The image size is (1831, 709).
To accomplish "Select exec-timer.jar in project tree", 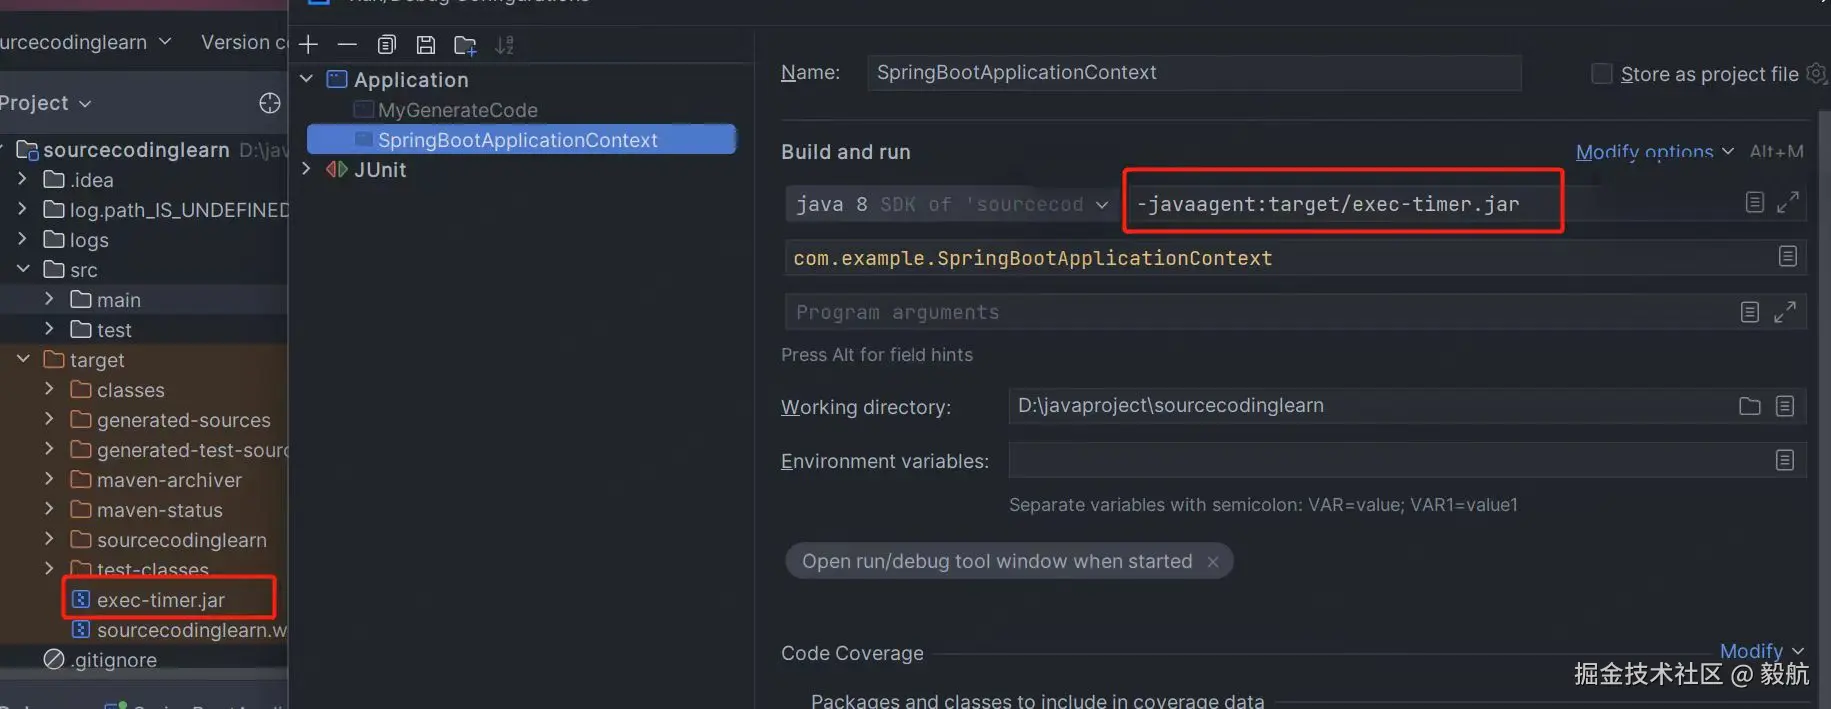I will (x=160, y=600).
